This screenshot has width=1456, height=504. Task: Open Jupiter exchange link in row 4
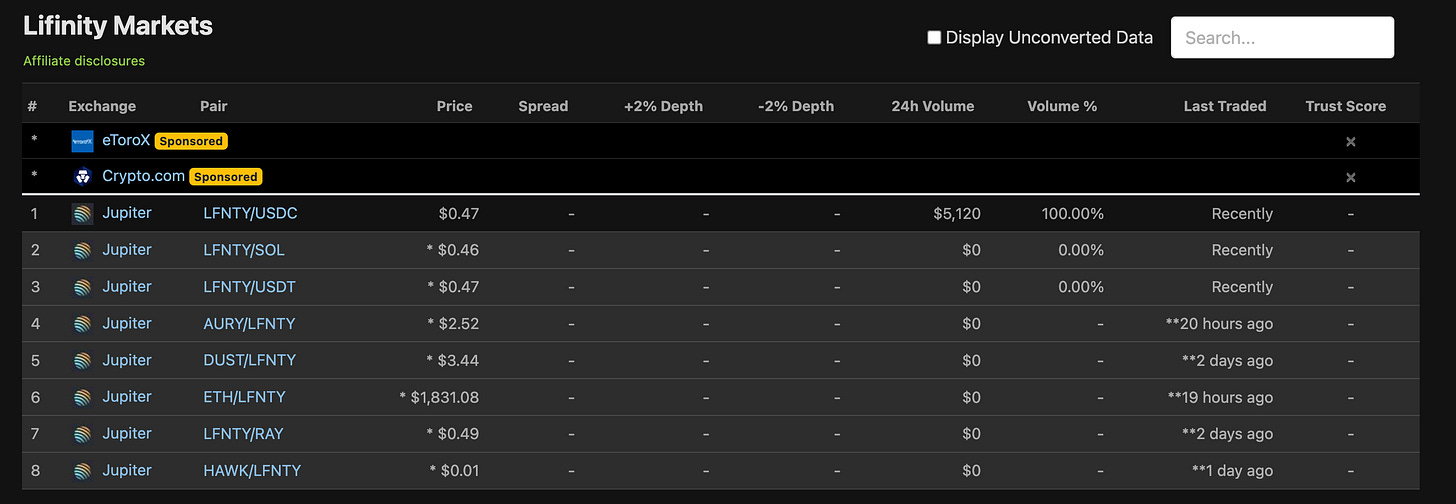tap(127, 323)
